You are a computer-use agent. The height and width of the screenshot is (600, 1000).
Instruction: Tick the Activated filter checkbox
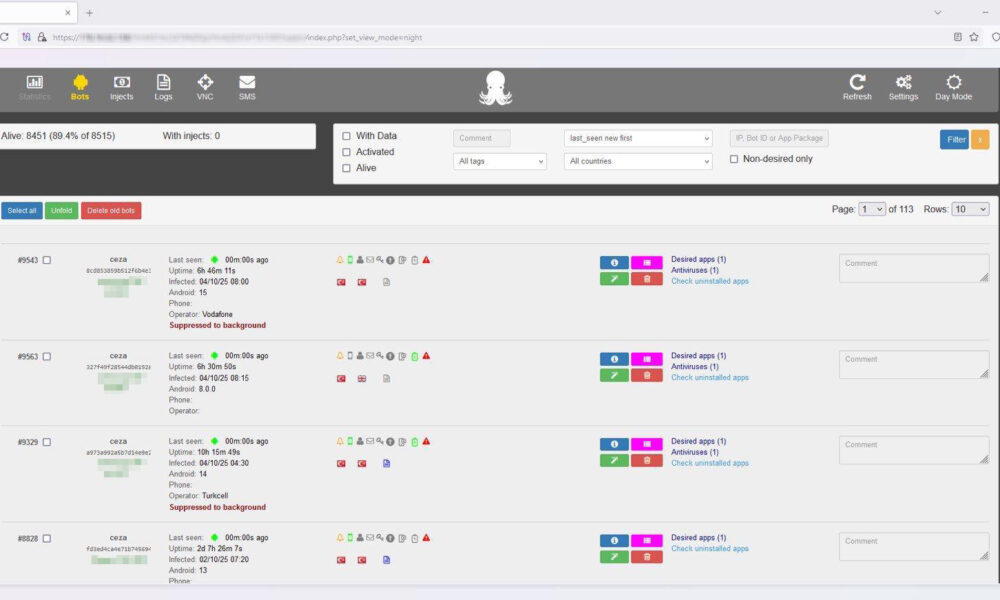[x=347, y=152]
